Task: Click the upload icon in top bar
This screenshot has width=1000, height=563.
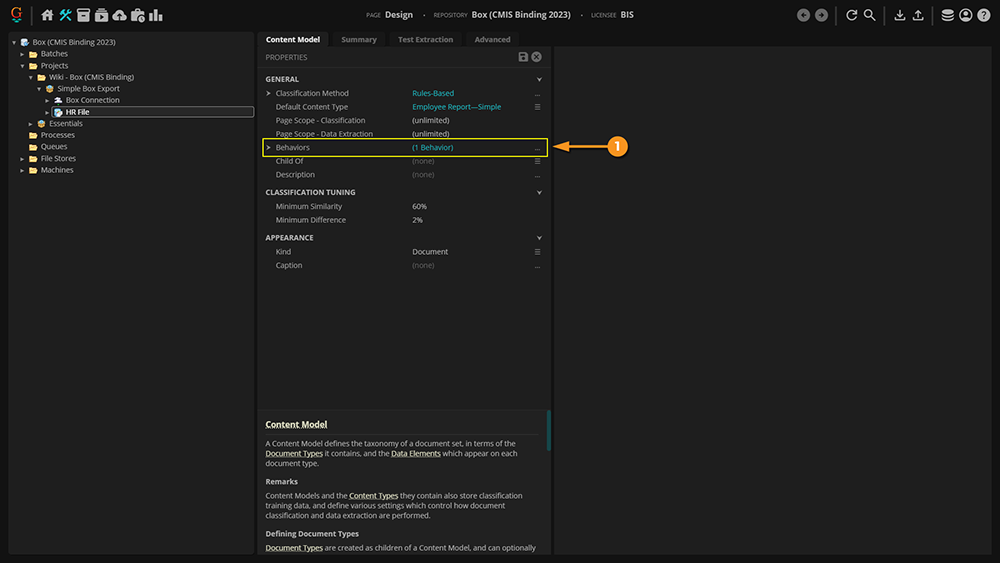Action: tap(917, 15)
